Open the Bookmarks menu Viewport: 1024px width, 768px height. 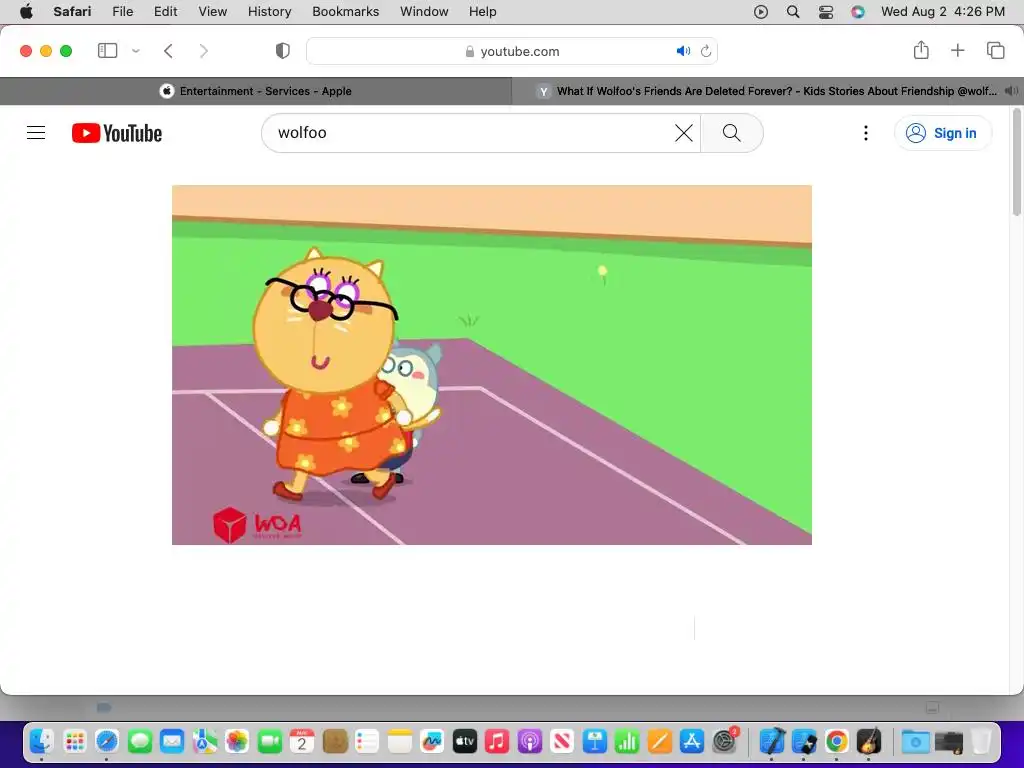pos(345,12)
